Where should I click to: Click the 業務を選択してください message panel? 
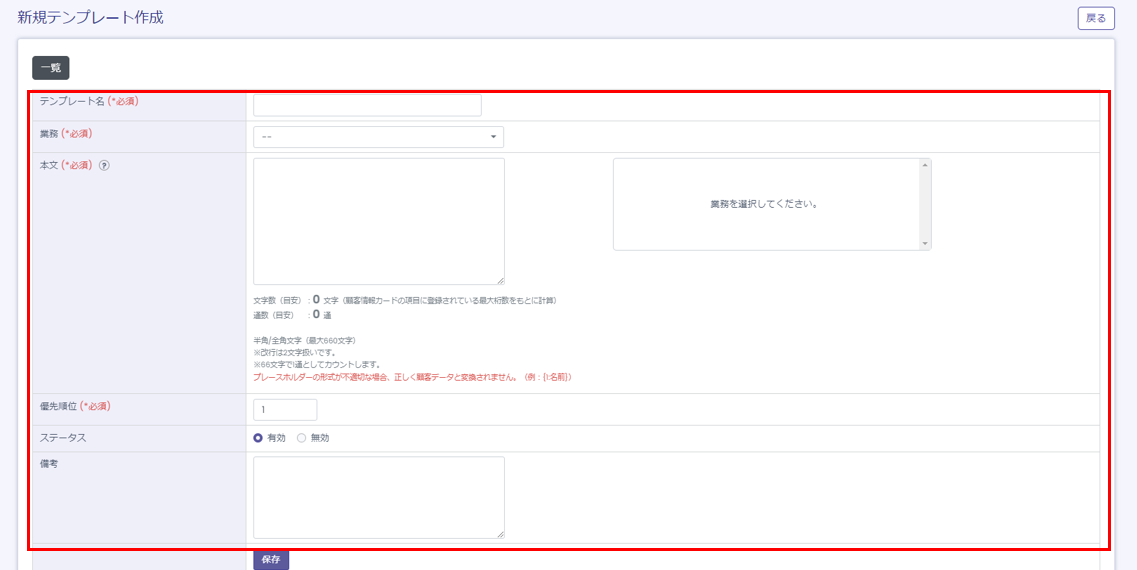[x=764, y=204]
